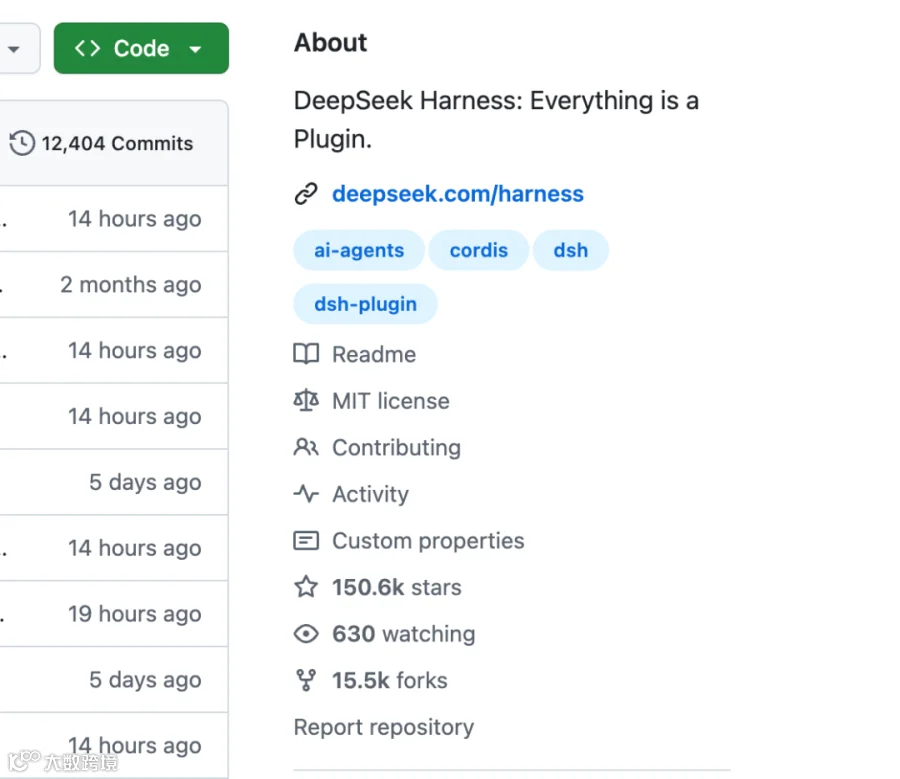
Task: Open the Contributing guidelines link
Action: (x=396, y=448)
